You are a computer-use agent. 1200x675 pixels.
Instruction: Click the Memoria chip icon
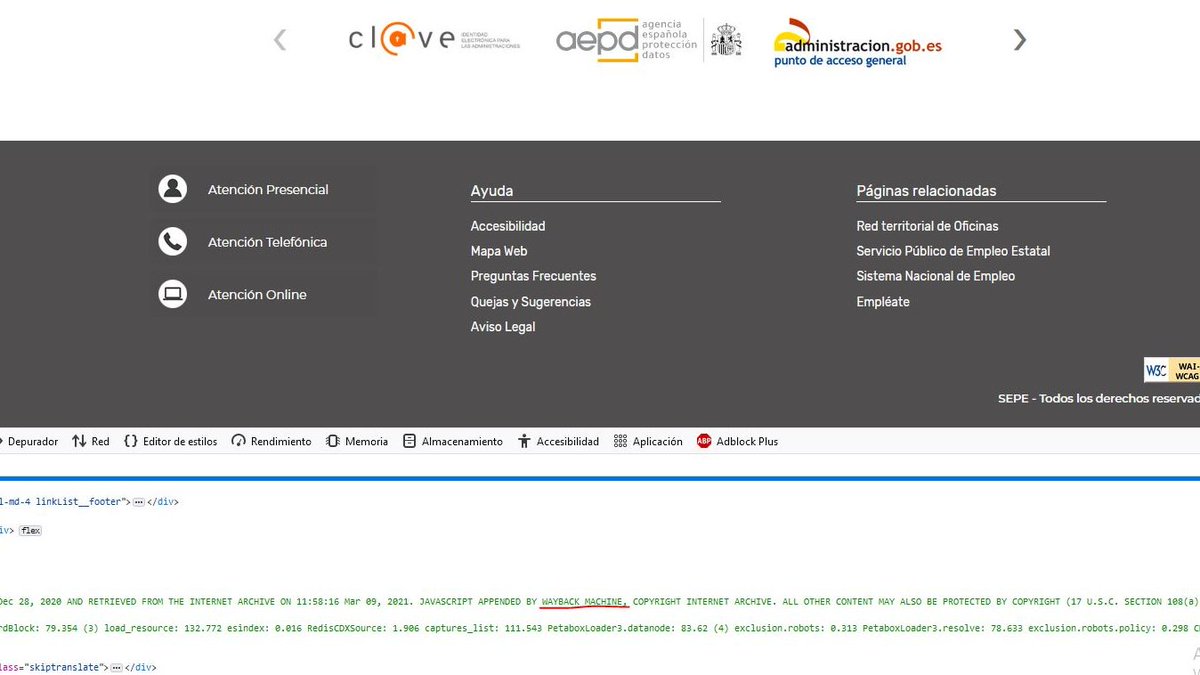coord(333,441)
